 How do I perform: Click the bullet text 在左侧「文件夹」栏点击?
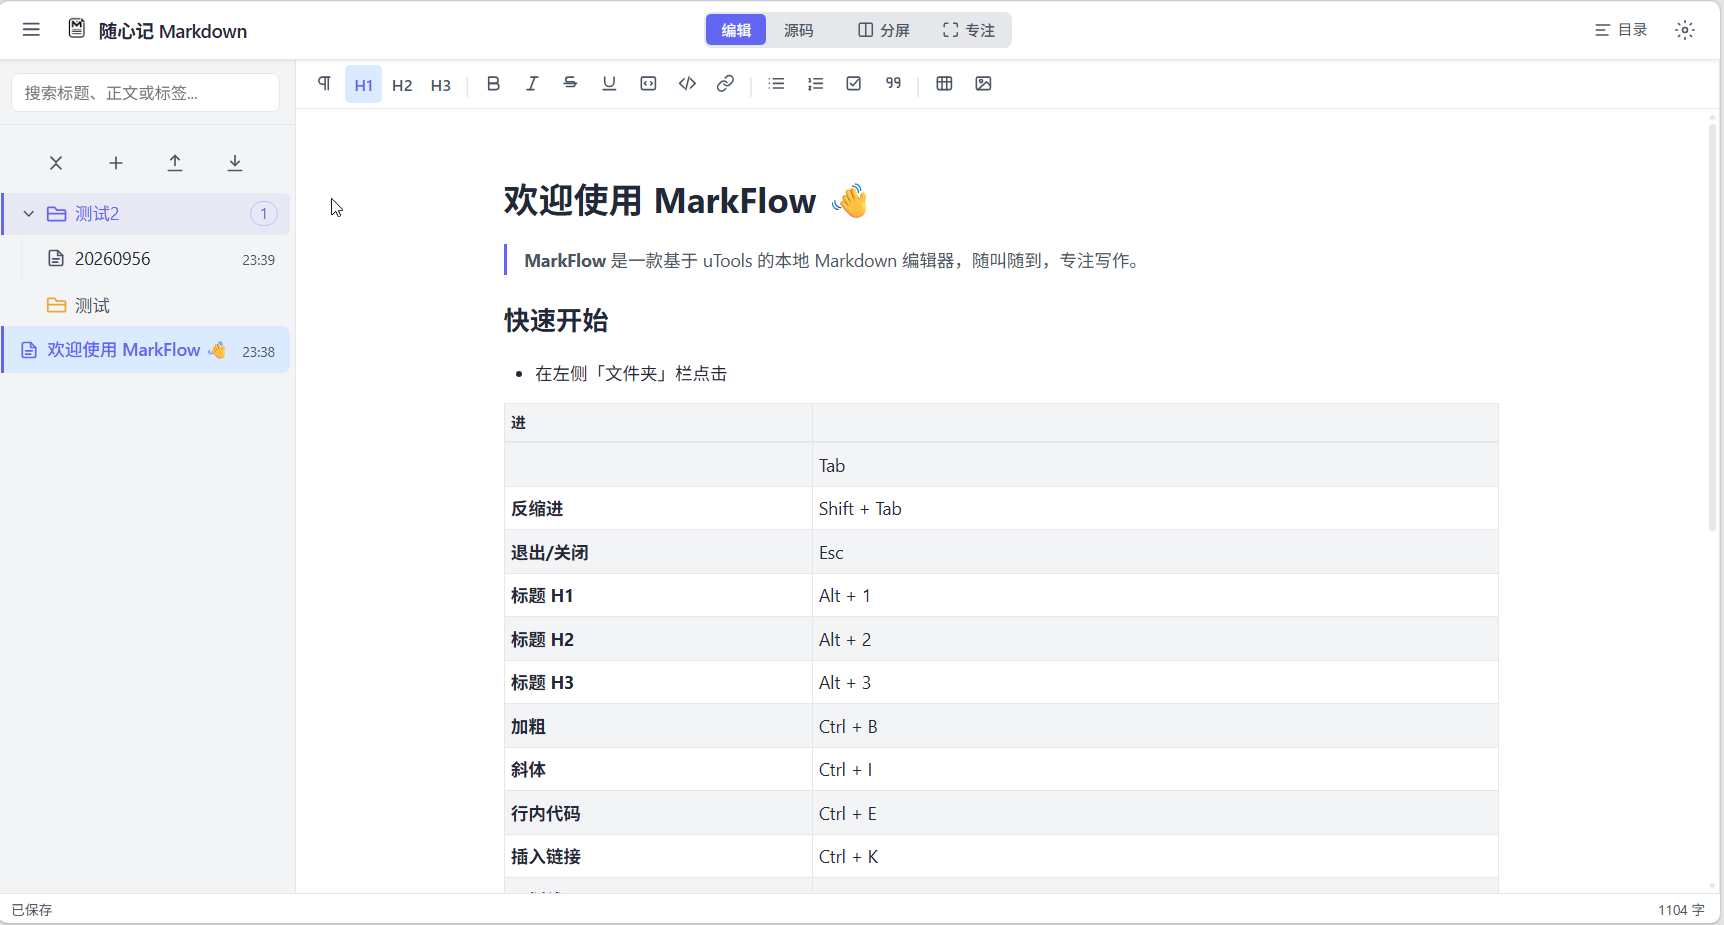click(x=631, y=374)
